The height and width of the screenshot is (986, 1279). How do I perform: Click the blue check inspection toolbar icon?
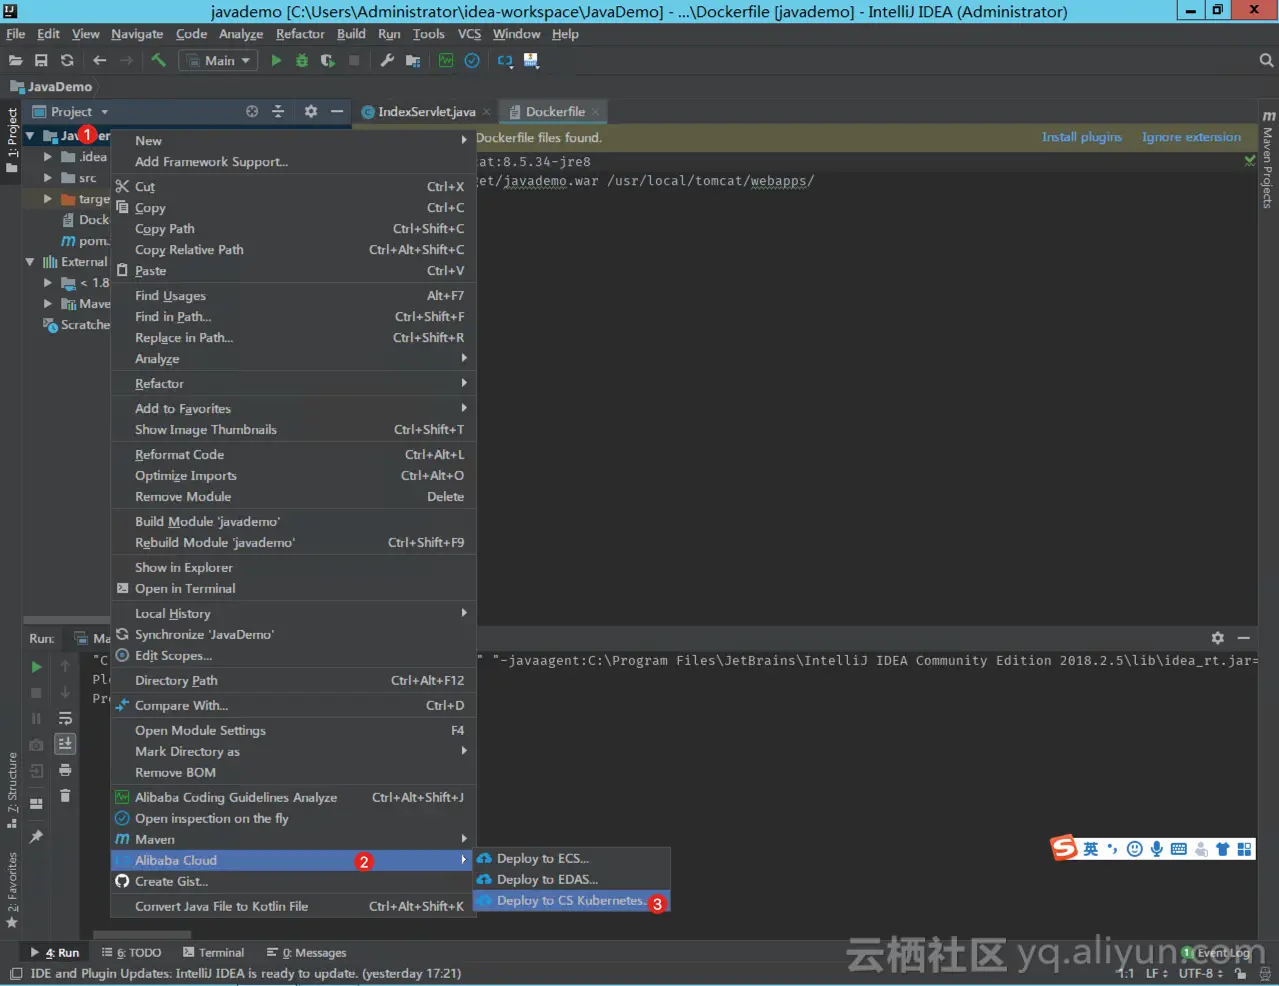pos(472,61)
